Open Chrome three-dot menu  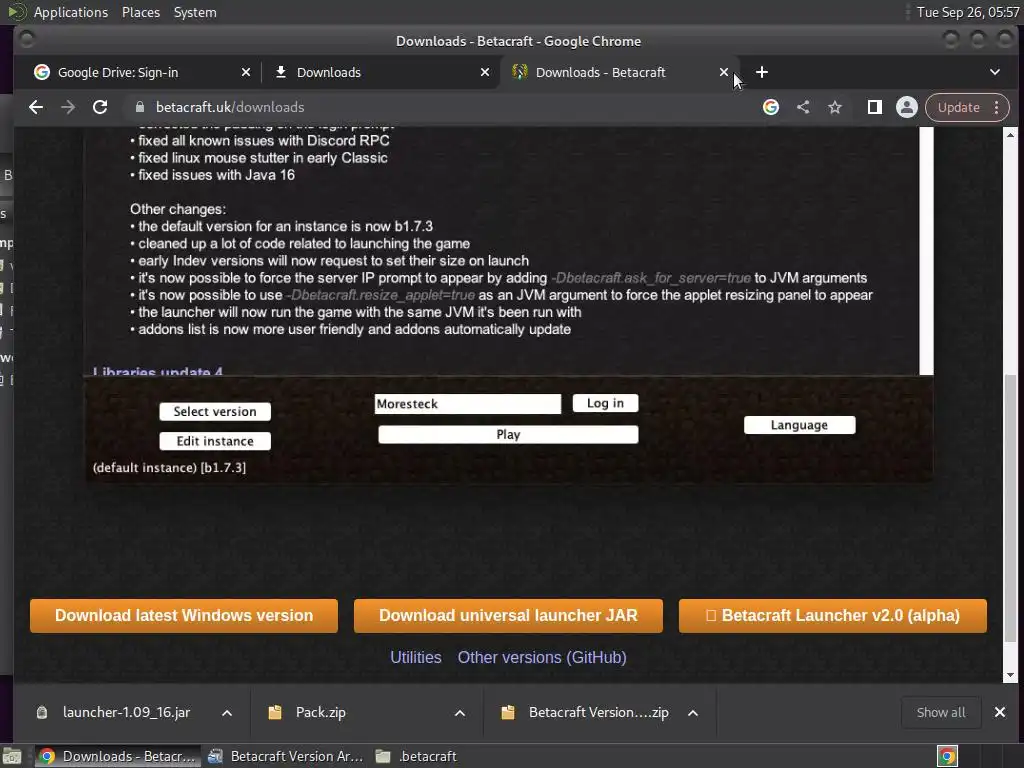pos(997,107)
